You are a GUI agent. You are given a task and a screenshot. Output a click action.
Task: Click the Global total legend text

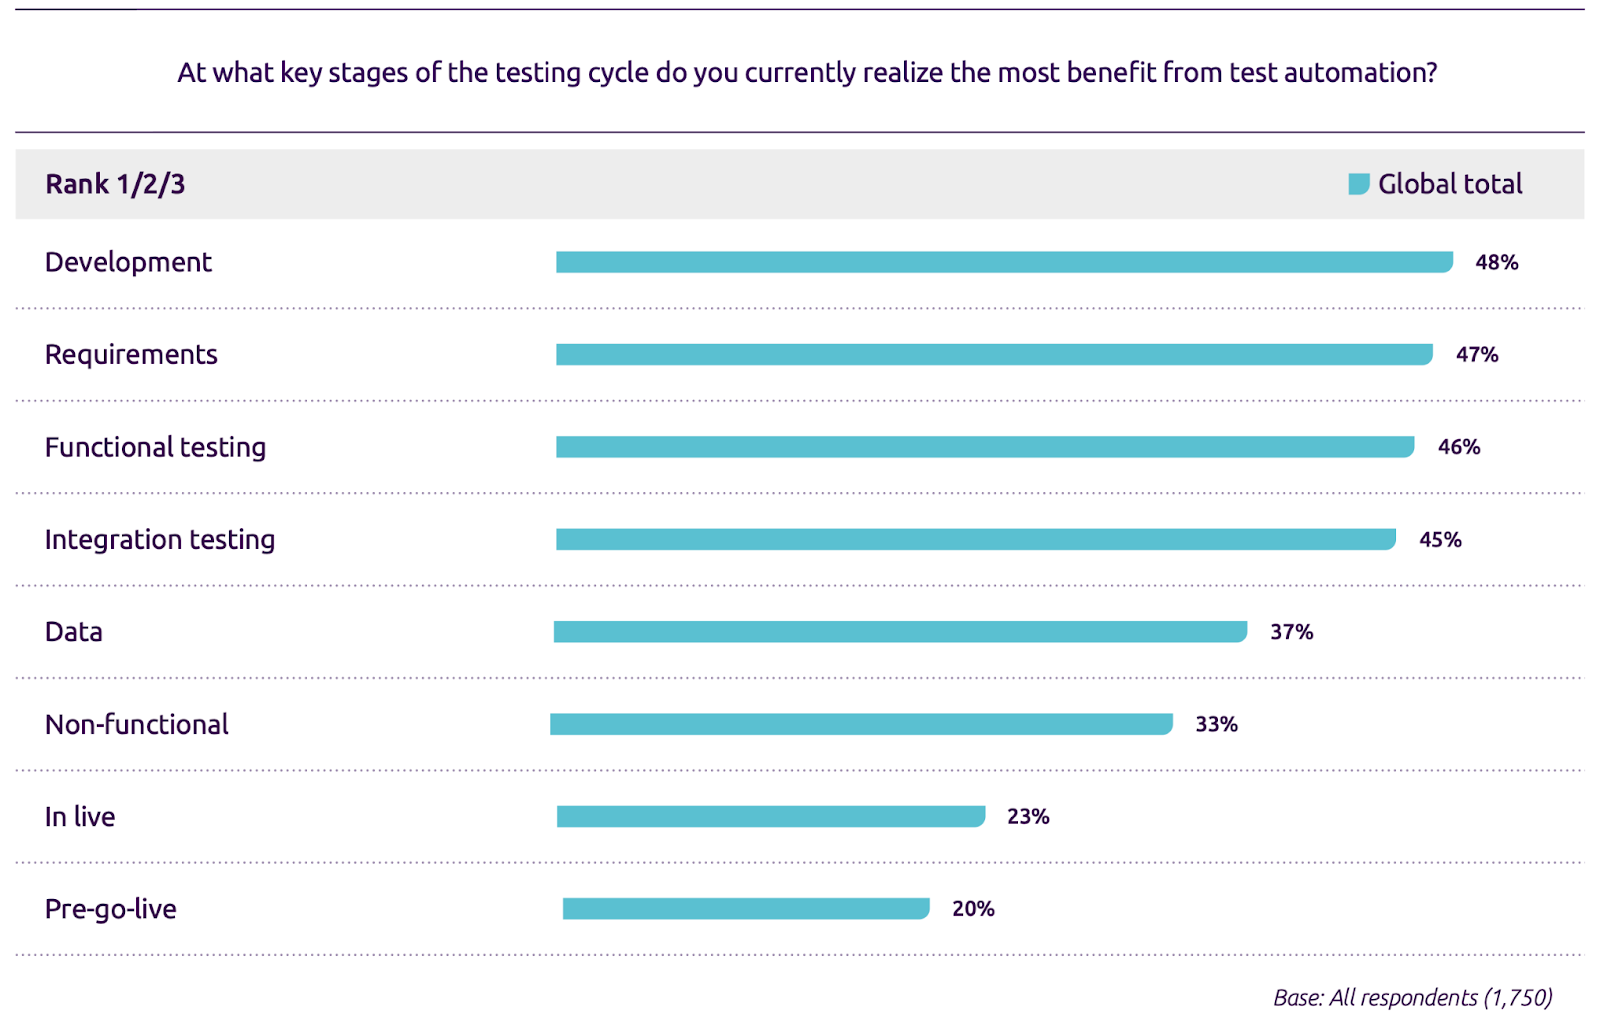point(1450,184)
